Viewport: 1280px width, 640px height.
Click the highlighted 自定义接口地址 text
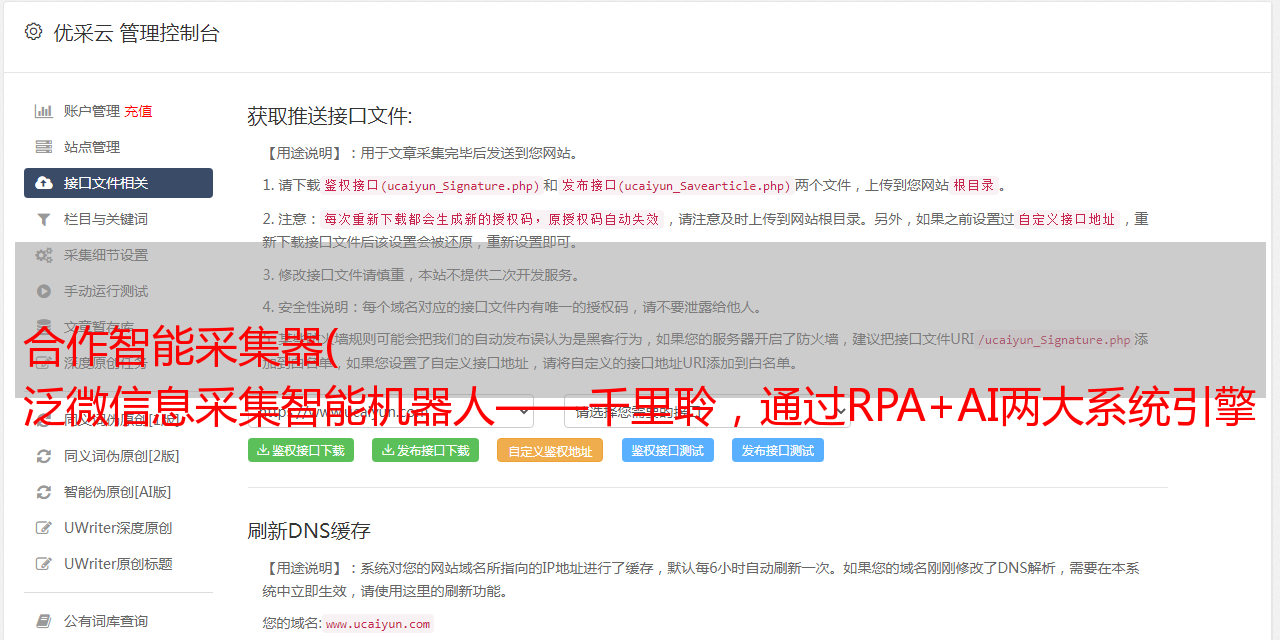click(x=1067, y=219)
